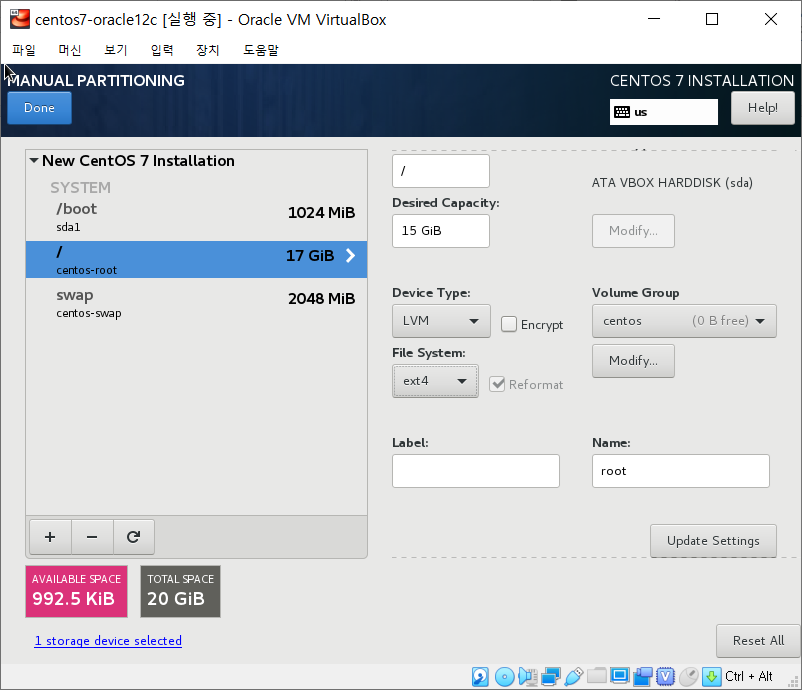802x690 pixels.
Task: Open the 도움말 menu
Action: [x=261, y=50]
